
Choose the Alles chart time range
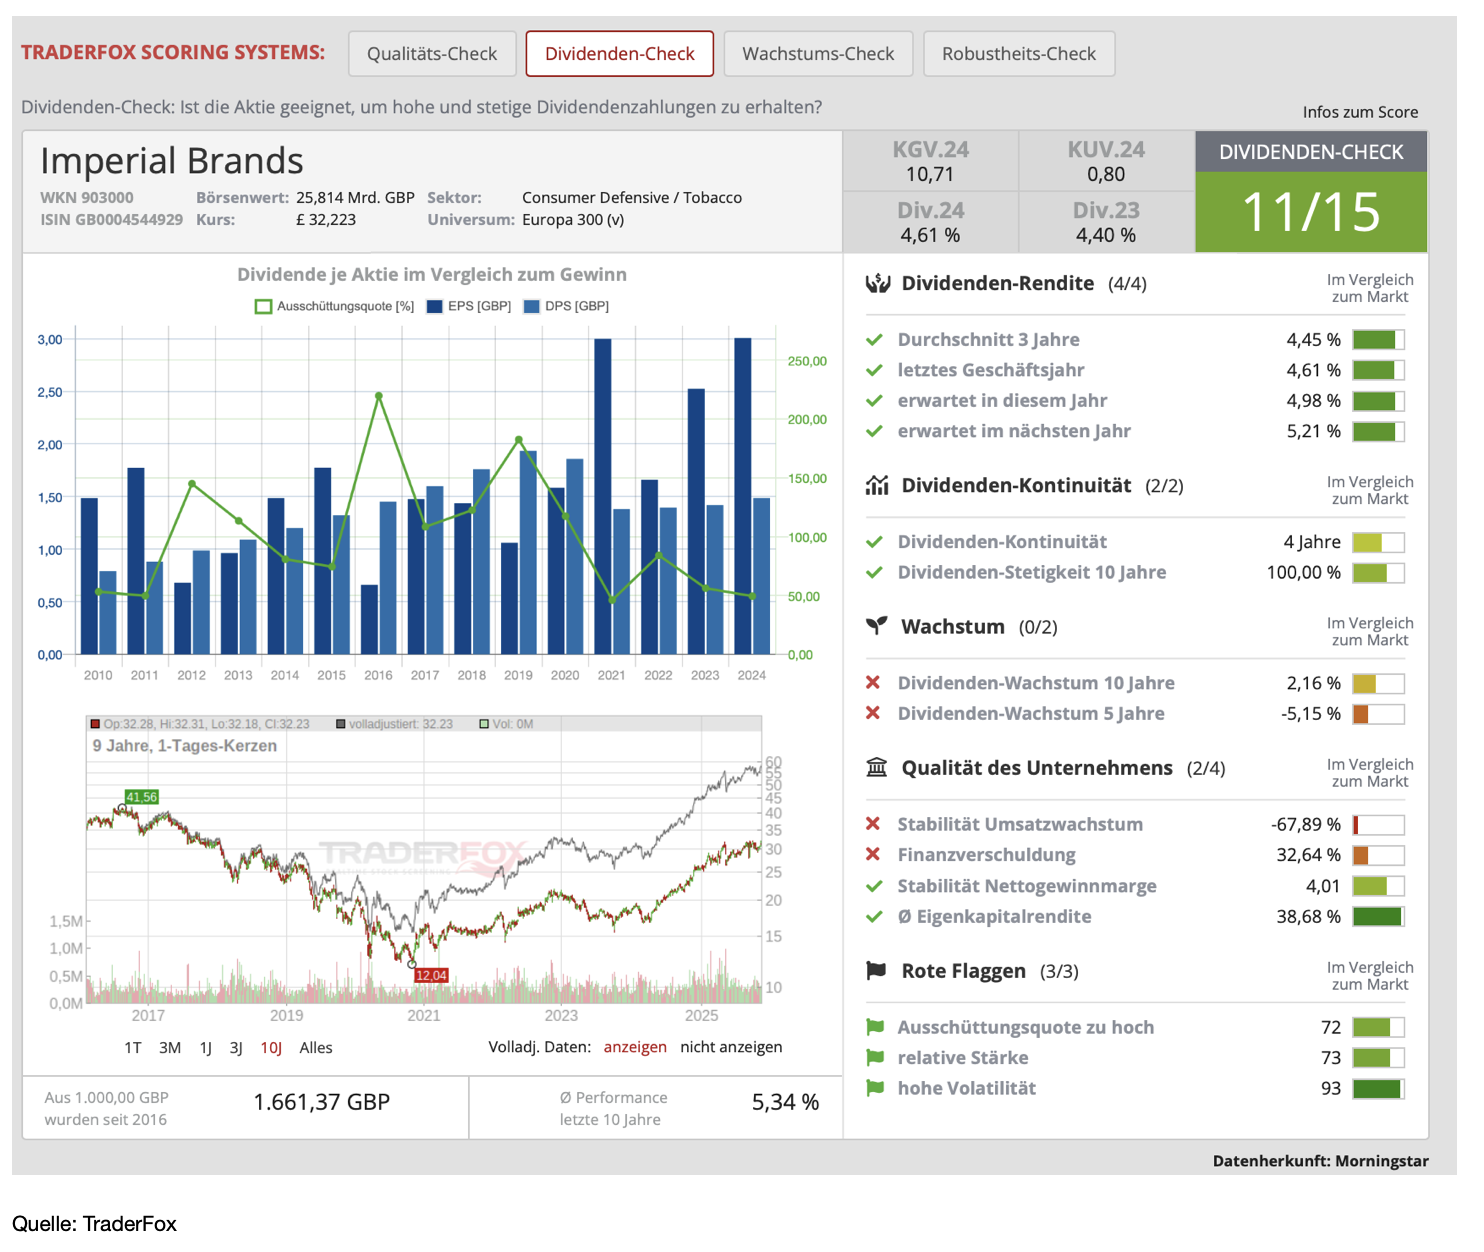pos(315,1048)
